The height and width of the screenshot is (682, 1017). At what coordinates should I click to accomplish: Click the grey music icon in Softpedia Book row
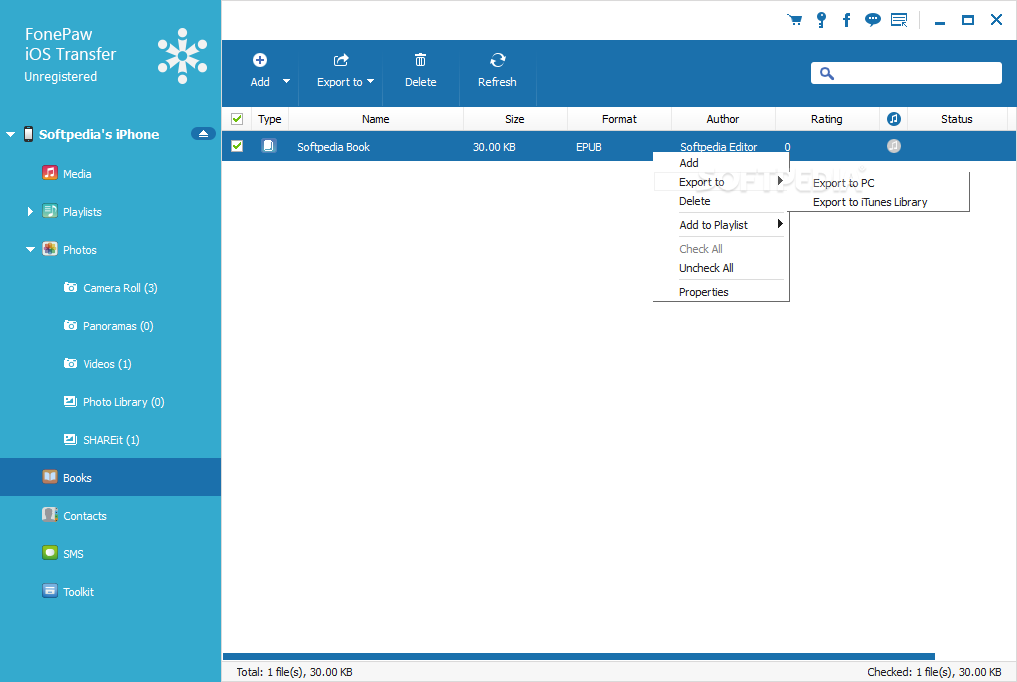tap(894, 146)
